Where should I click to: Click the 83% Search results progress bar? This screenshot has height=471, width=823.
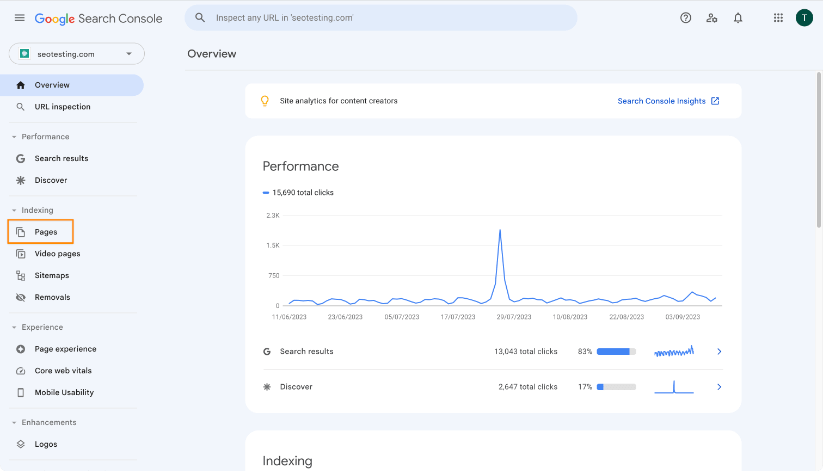(616, 351)
